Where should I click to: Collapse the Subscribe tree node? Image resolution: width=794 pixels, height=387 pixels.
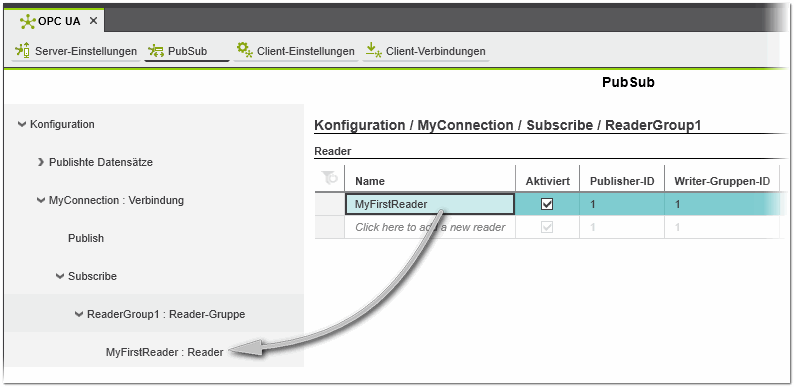tap(60, 277)
